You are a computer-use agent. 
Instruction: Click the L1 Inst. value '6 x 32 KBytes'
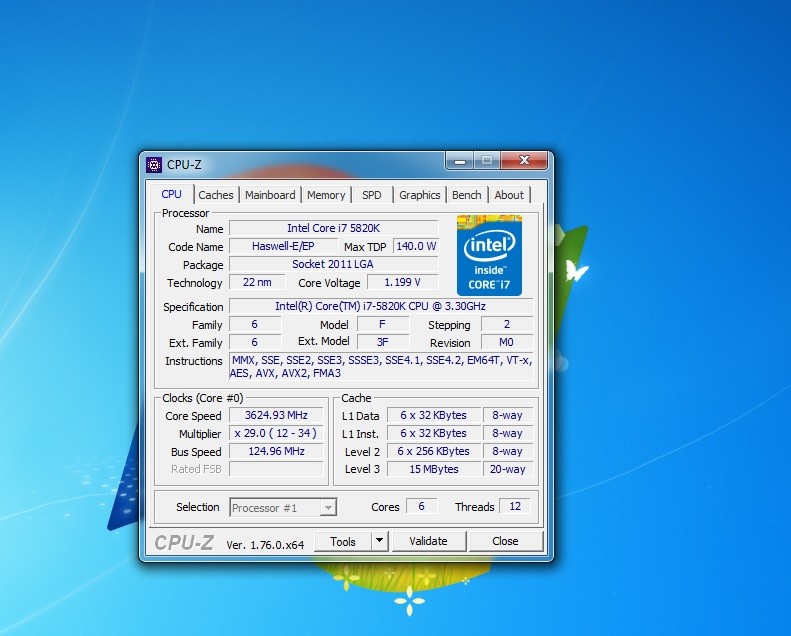click(434, 433)
